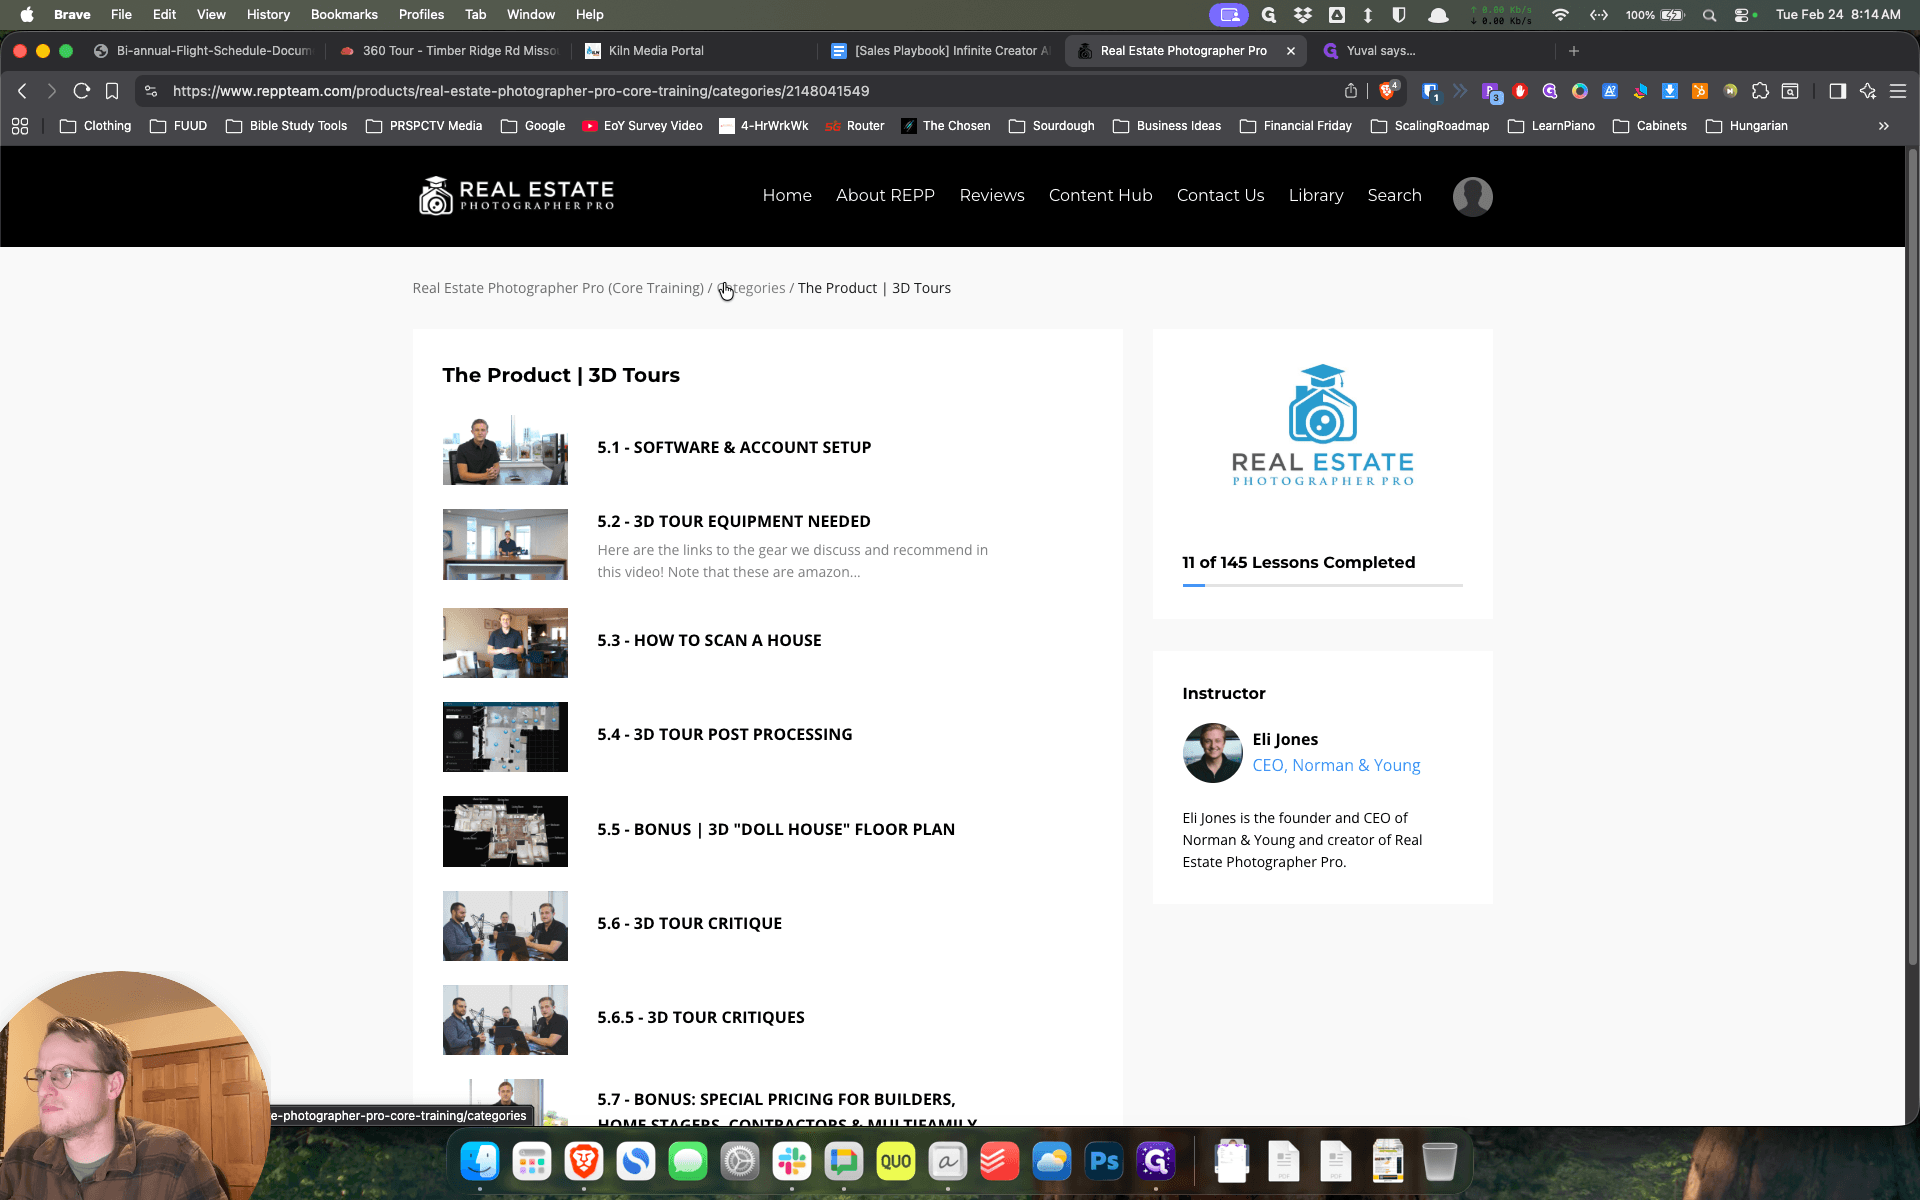Image resolution: width=1920 pixels, height=1200 pixels.
Task: Click the lessons completed progress bar
Action: click(1322, 585)
